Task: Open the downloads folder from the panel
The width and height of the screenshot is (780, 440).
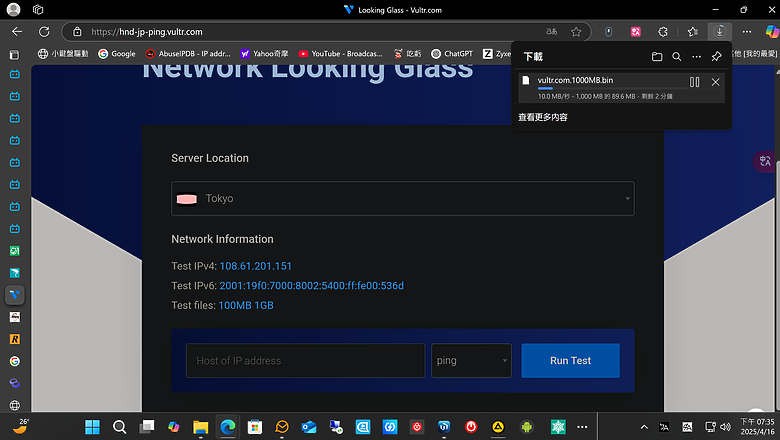Action: [657, 57]
